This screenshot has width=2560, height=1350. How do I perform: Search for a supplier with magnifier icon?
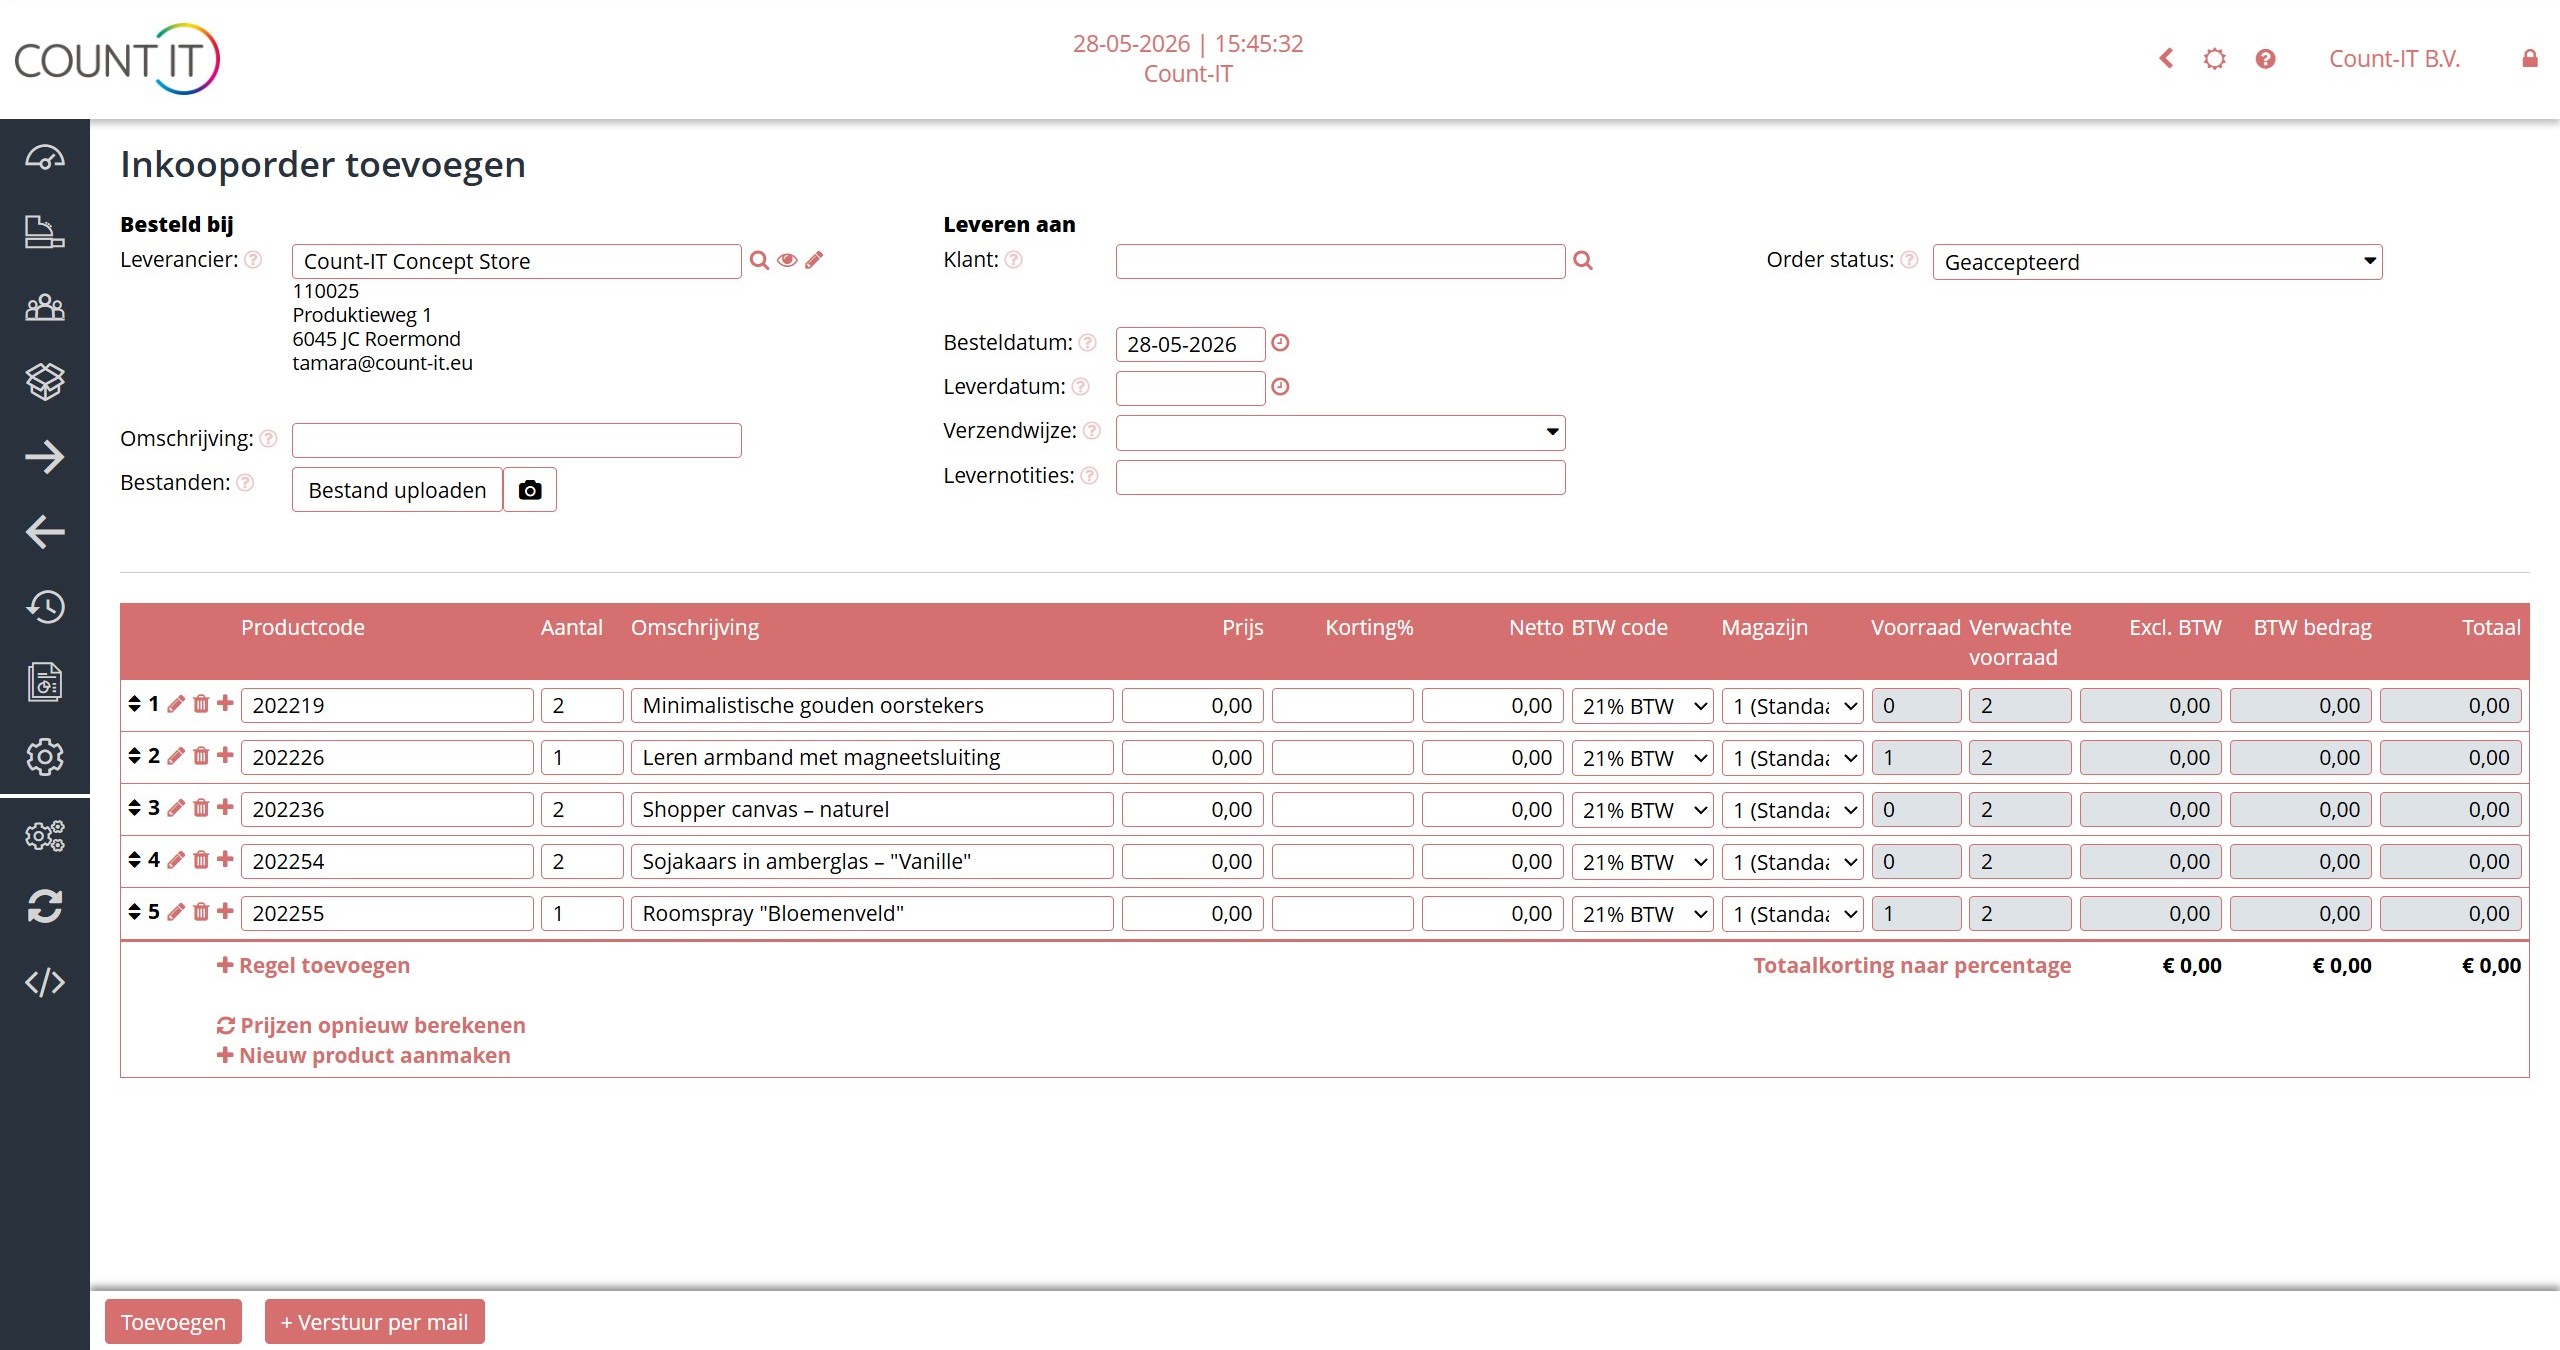pos(759,260)
